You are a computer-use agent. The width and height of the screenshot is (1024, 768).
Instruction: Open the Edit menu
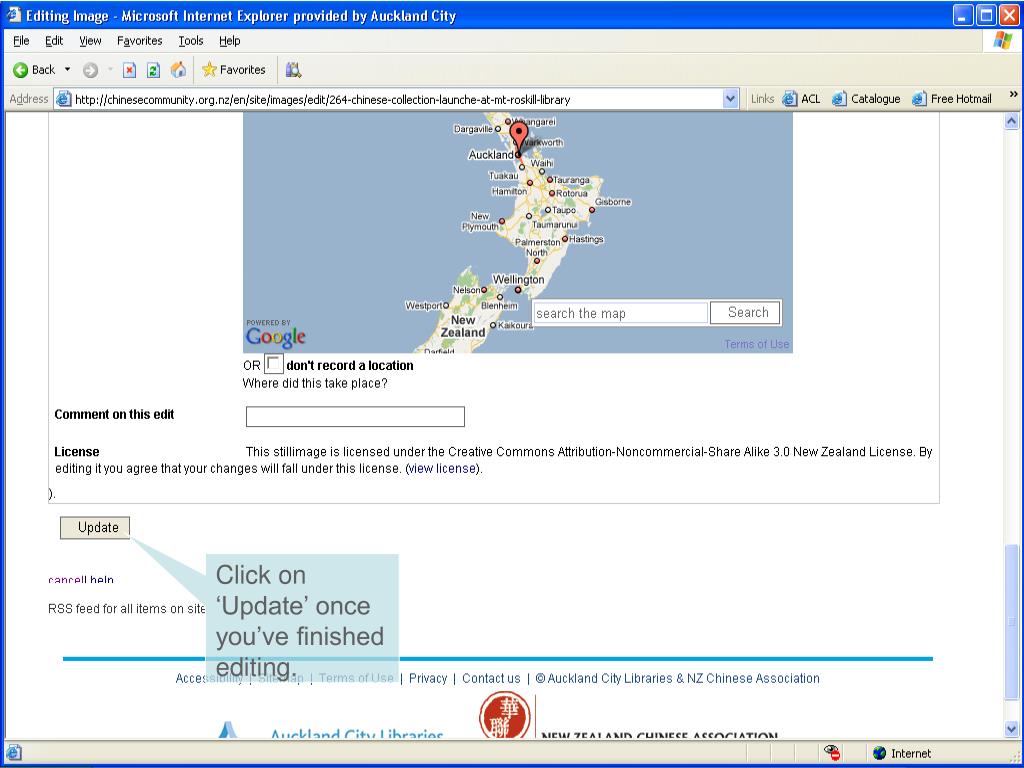tap(54, 40)
